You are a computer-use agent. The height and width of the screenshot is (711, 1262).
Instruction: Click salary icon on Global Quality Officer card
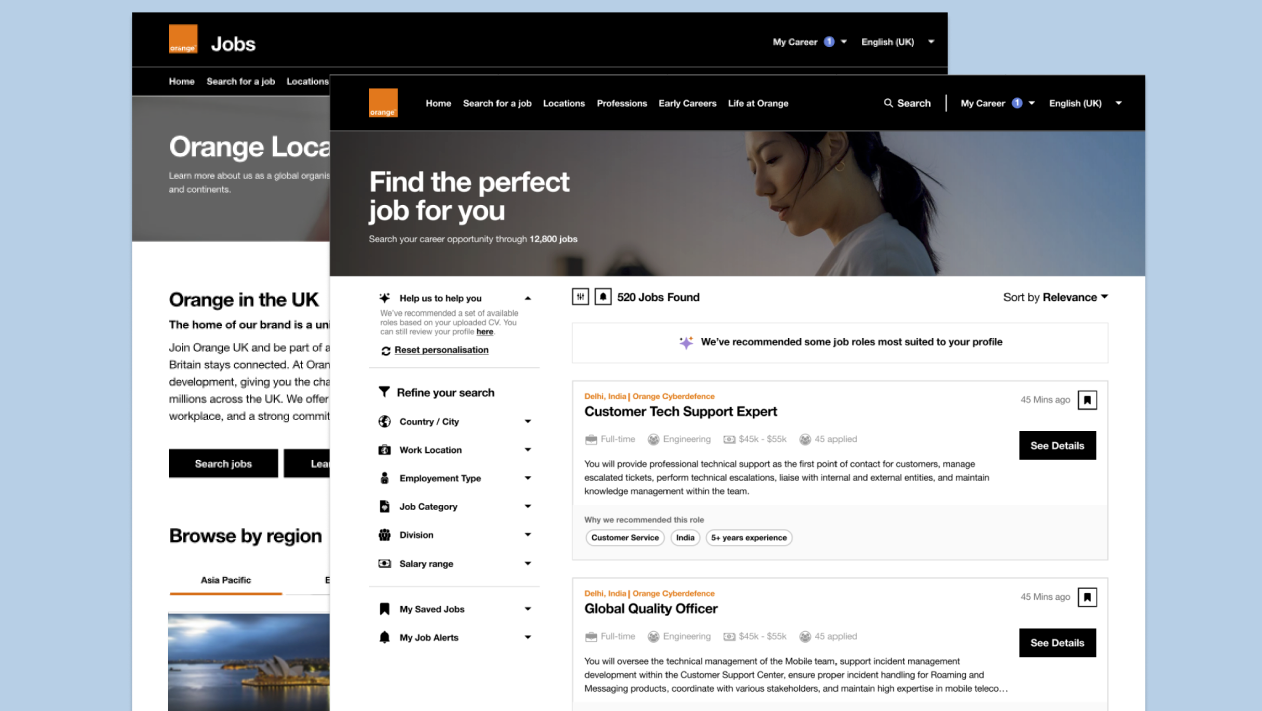(x=729, y=636)
